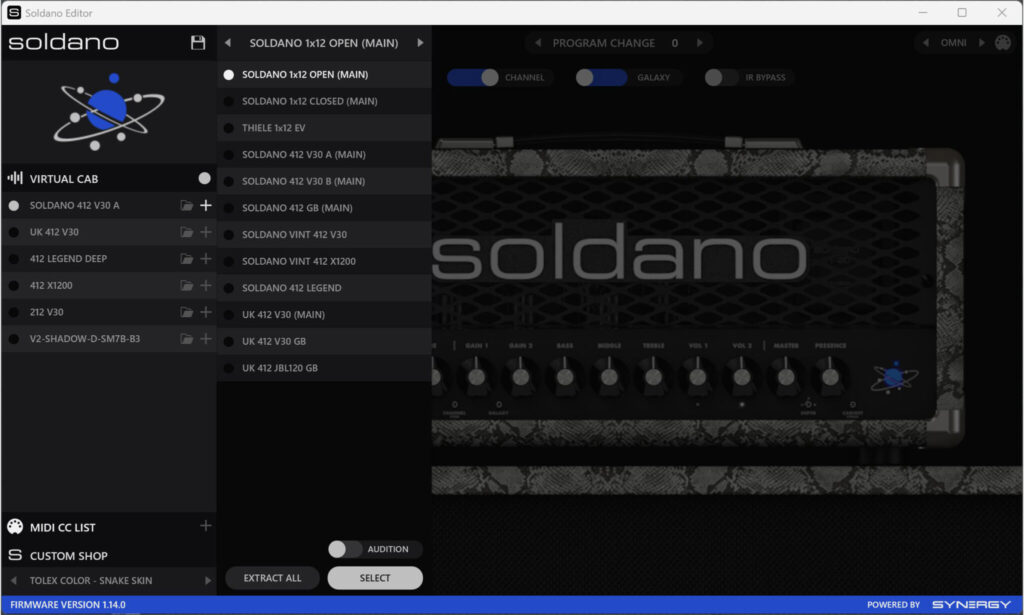Viewport: 1024px width, 615px height.
Task: Choose SOLDANO 412 GB (MAIN)
Action: click(x=324, y=208)
